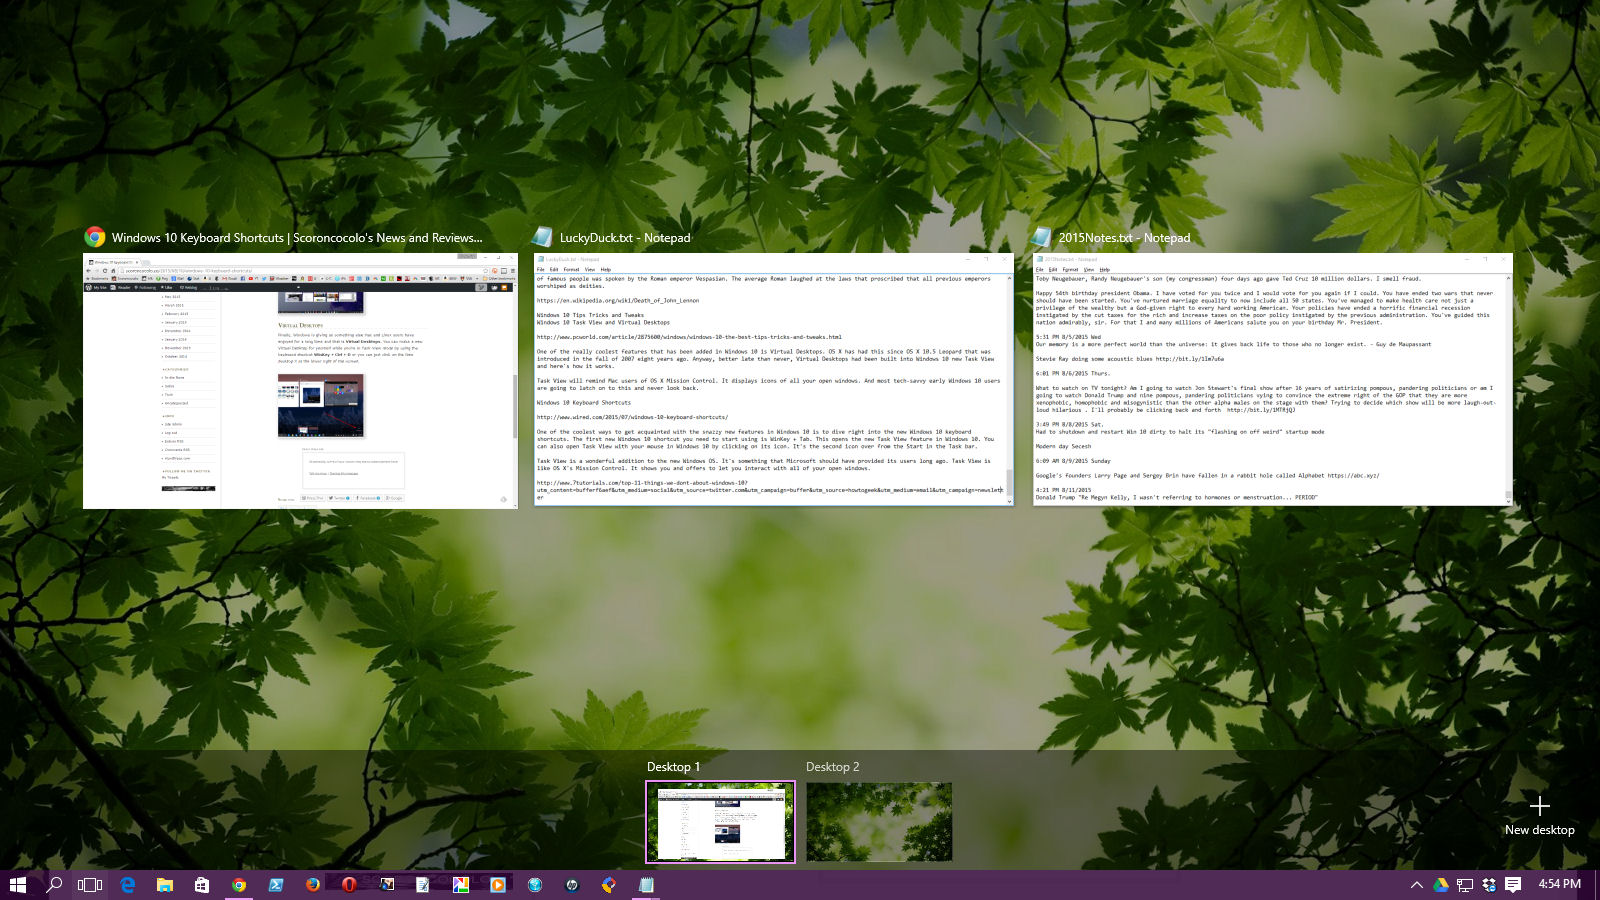Open the network status tray icon
1600x900 pixels.
[1465, 884]
